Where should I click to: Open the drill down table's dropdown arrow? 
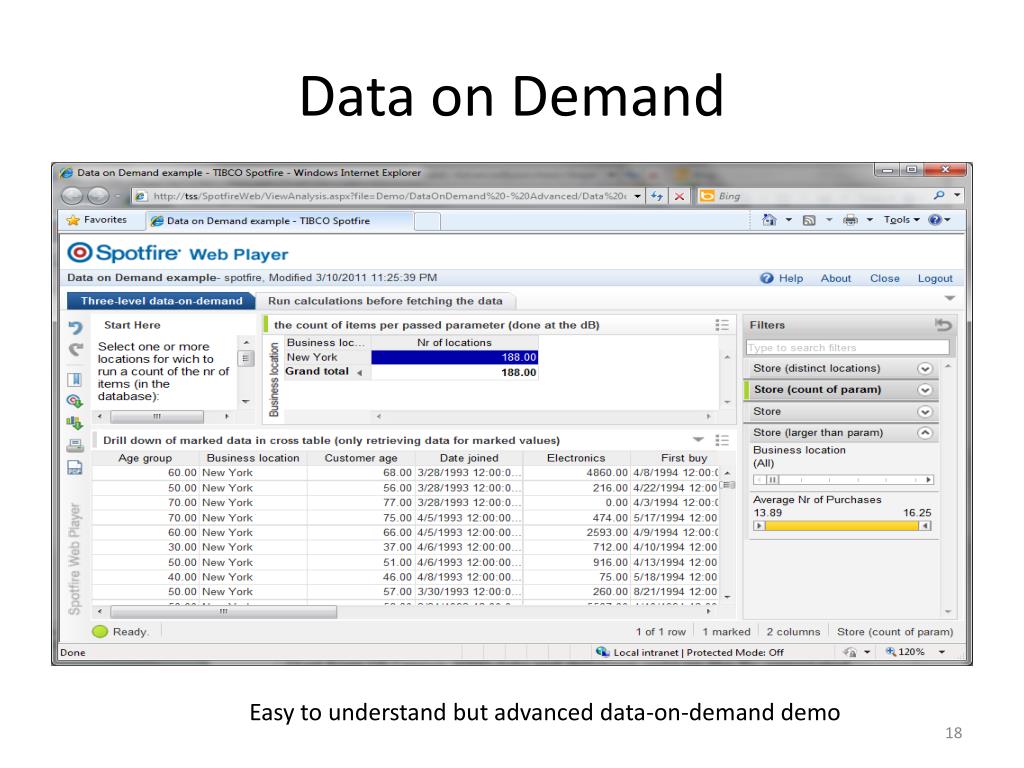point(698,440)
